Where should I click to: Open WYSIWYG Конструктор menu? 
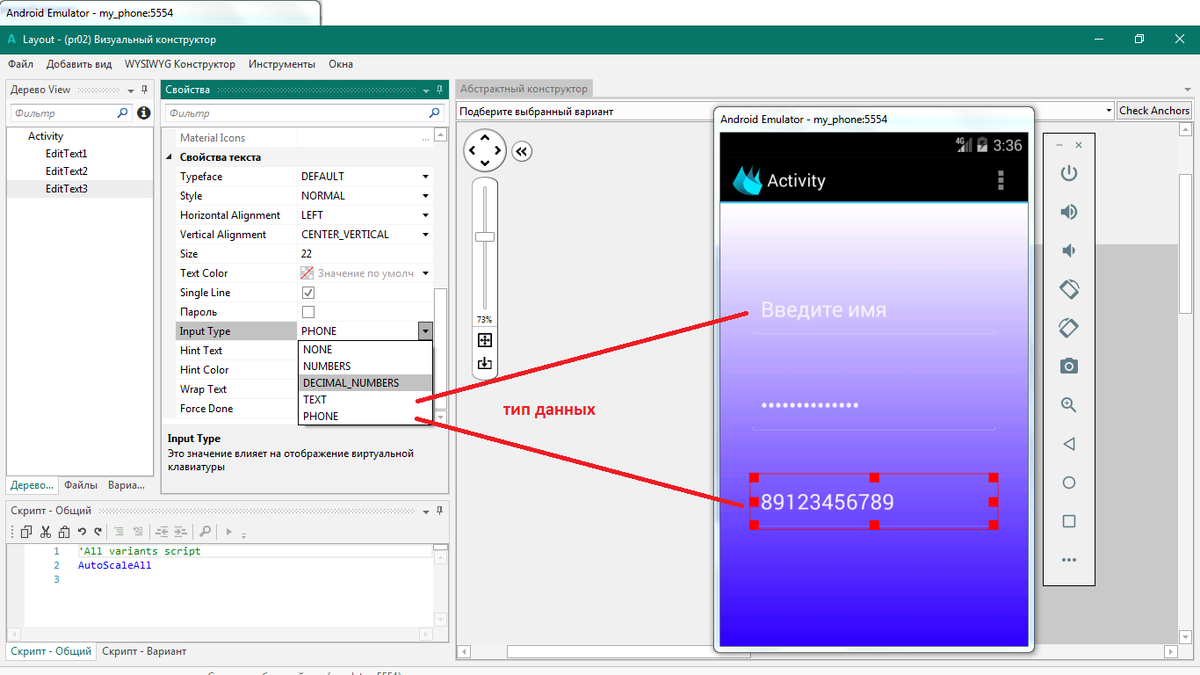[x=180, y=64]
